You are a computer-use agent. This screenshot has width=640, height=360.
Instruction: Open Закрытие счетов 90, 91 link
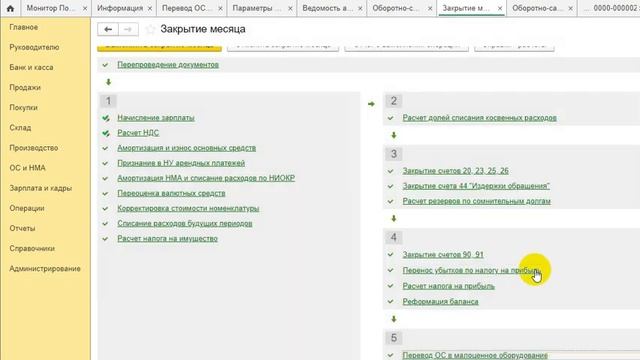coord(443,255)
